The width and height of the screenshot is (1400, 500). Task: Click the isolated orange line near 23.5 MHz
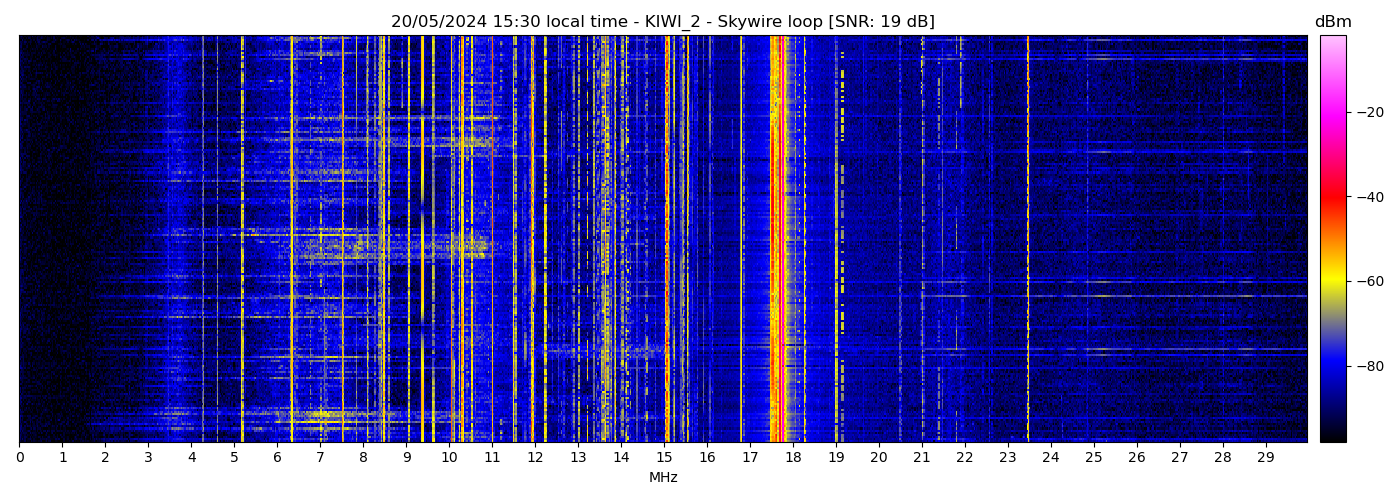(x=1027, y=240)
